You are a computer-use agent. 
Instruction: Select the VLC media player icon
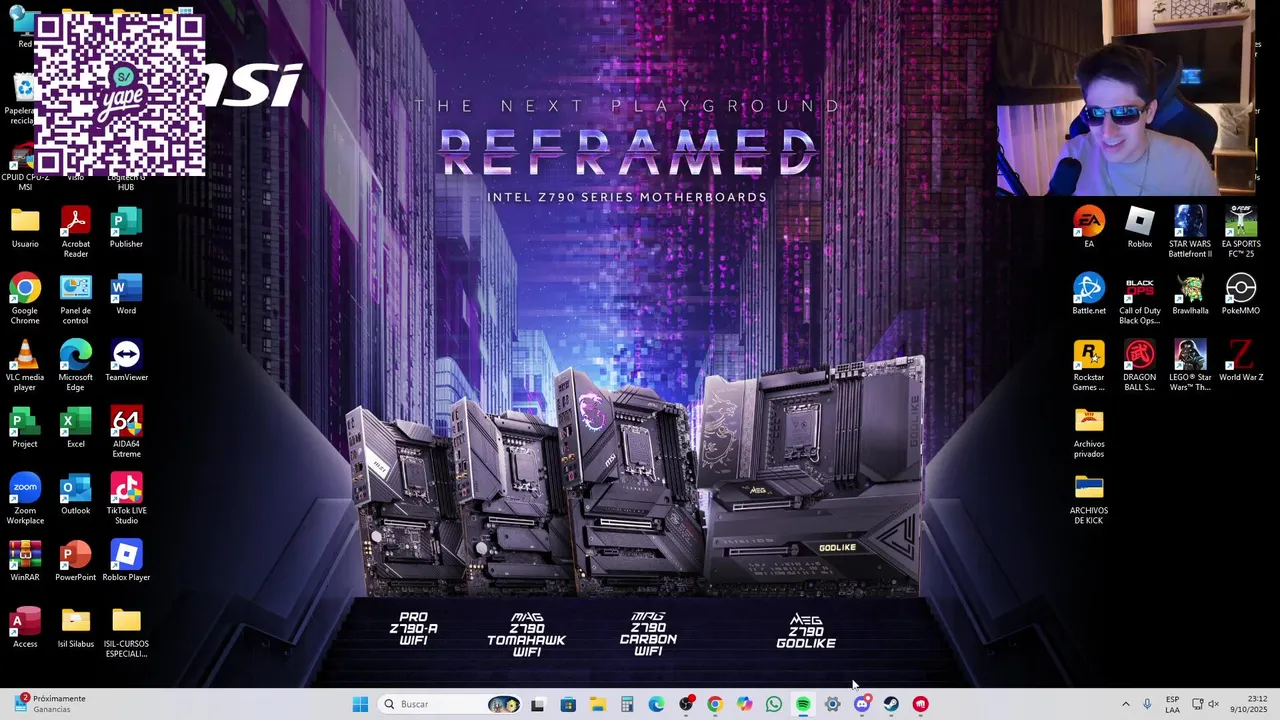point(25,366)
